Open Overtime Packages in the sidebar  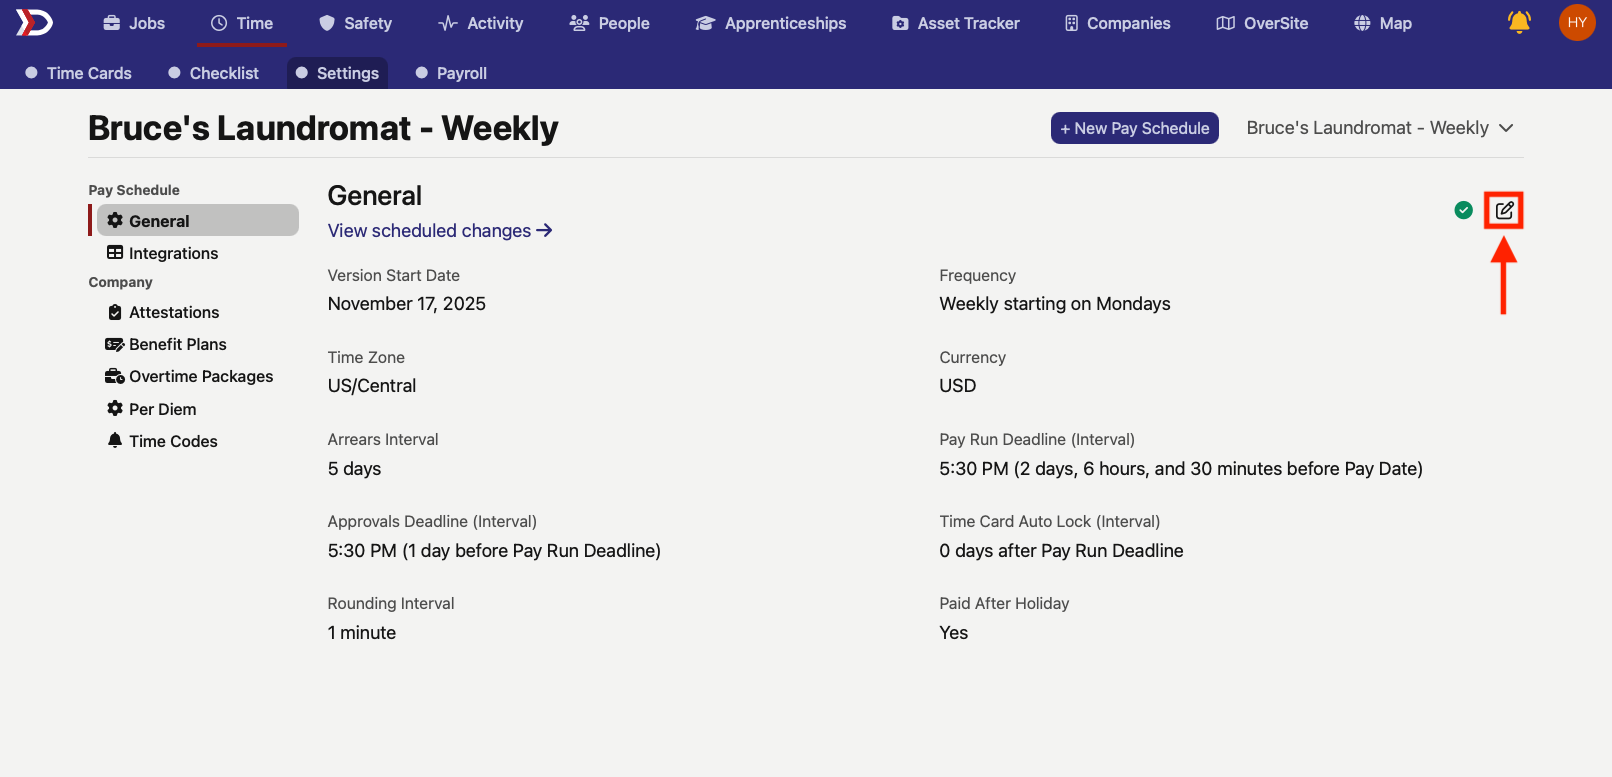(x=190, y=376)
